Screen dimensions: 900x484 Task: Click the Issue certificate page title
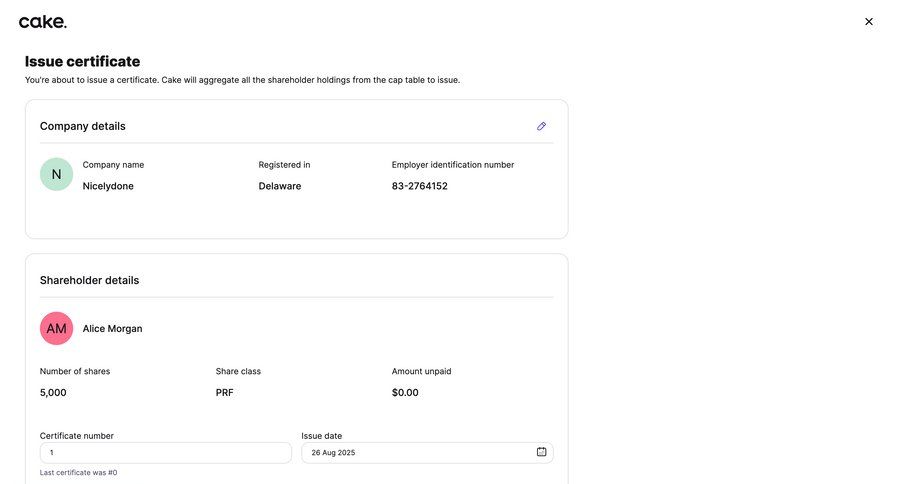click(82, 62)
